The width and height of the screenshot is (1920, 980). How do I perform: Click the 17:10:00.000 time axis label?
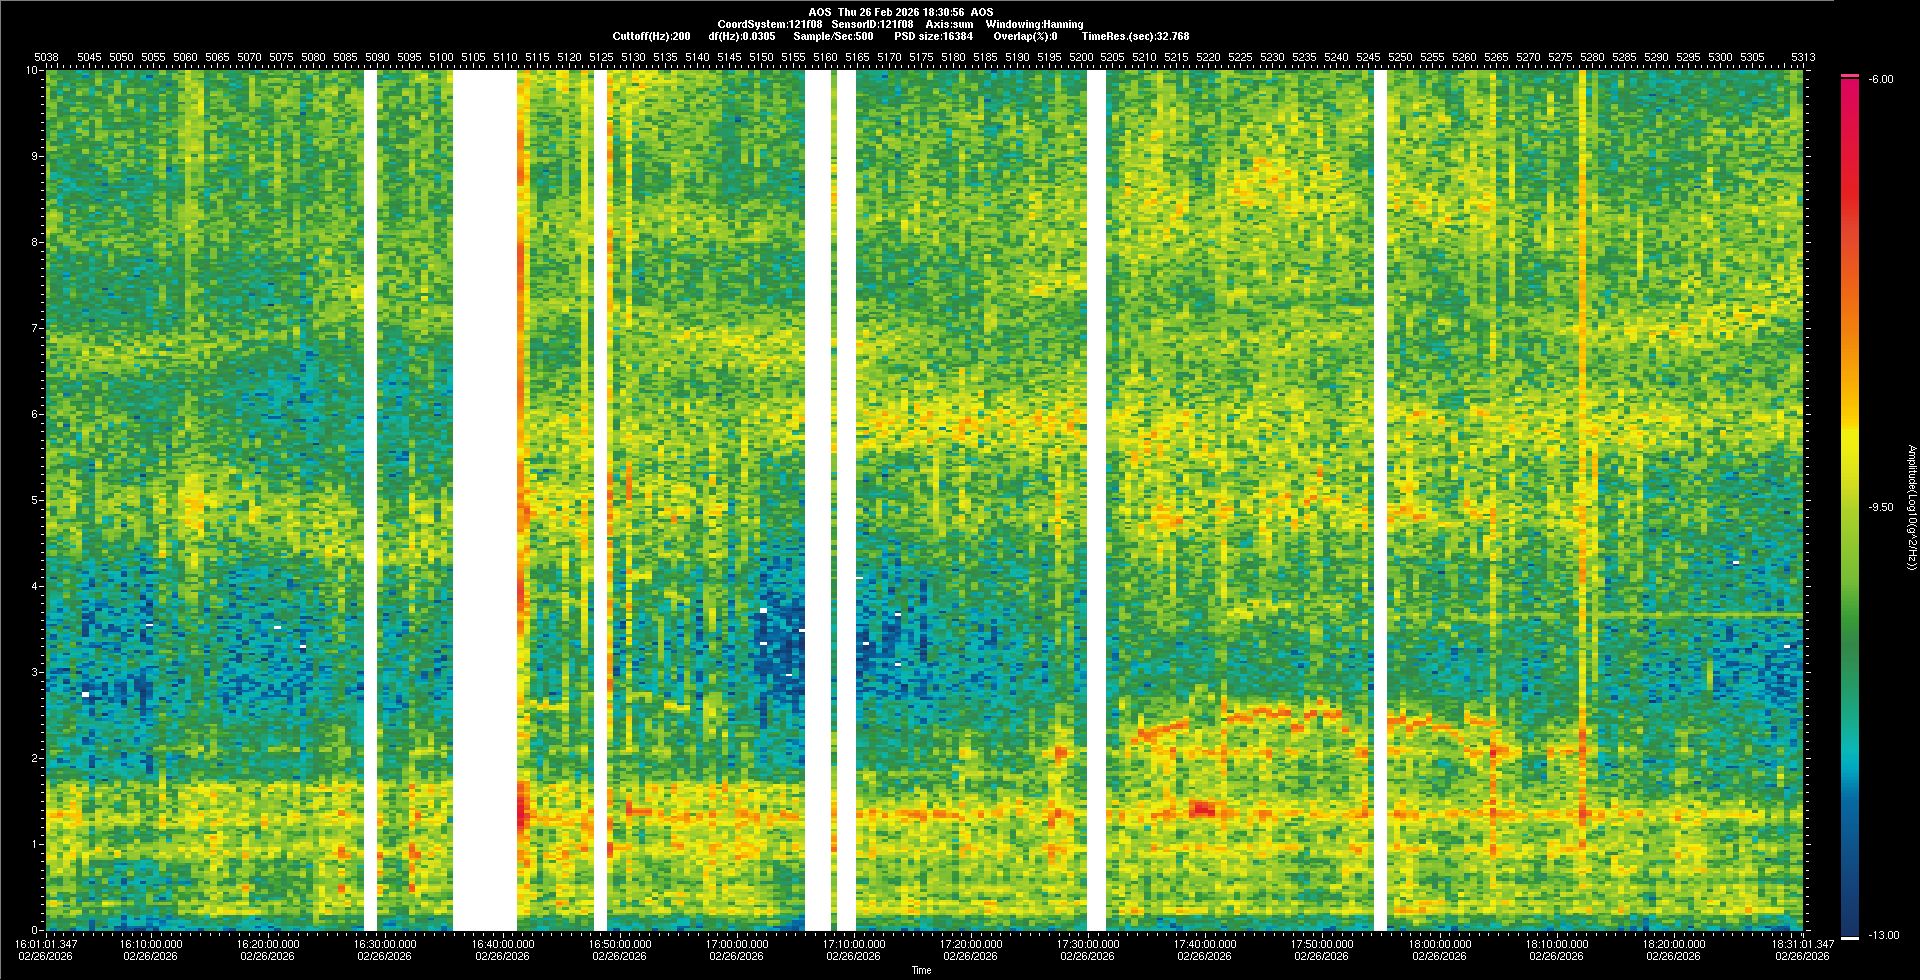tap(854, 943)
